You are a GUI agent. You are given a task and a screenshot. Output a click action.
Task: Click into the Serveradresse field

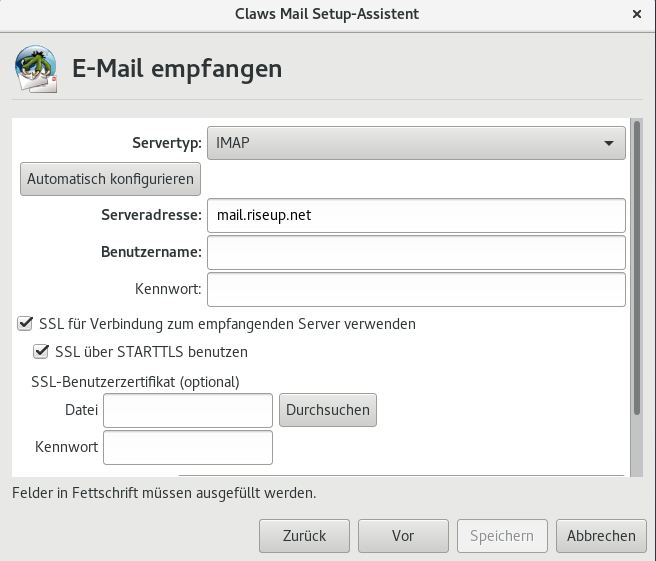pyautogui.click(x=416, y=215)
